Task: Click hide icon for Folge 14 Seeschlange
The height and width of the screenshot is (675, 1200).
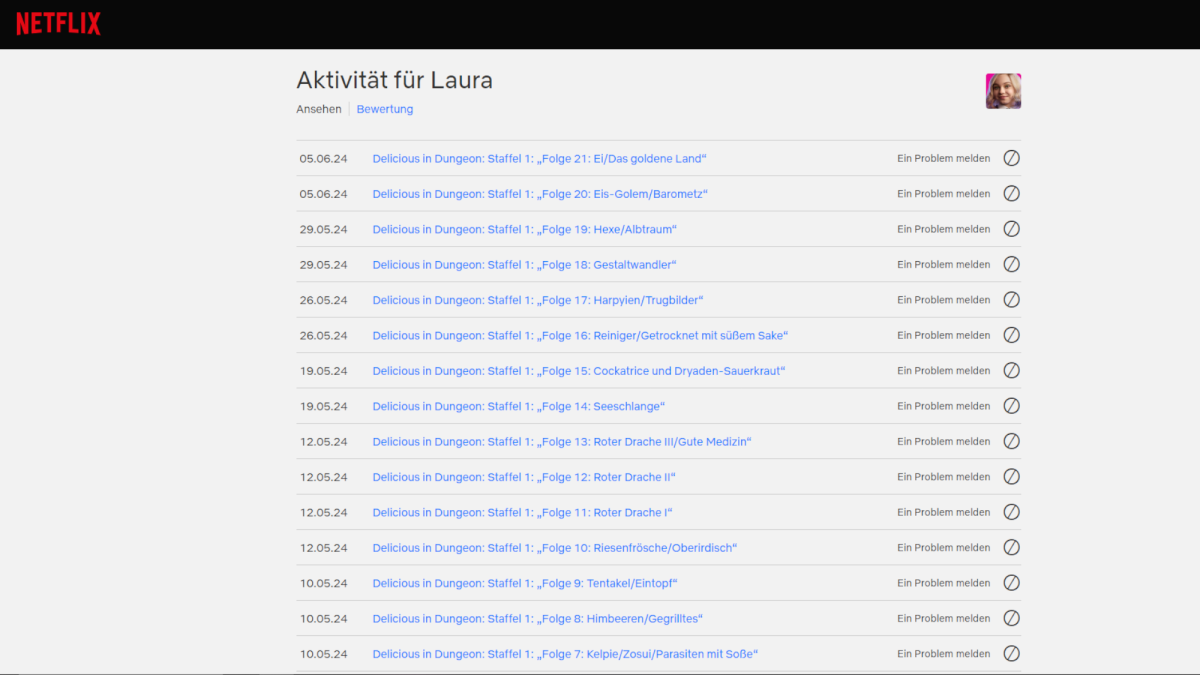Action: tap(1011, 406)
